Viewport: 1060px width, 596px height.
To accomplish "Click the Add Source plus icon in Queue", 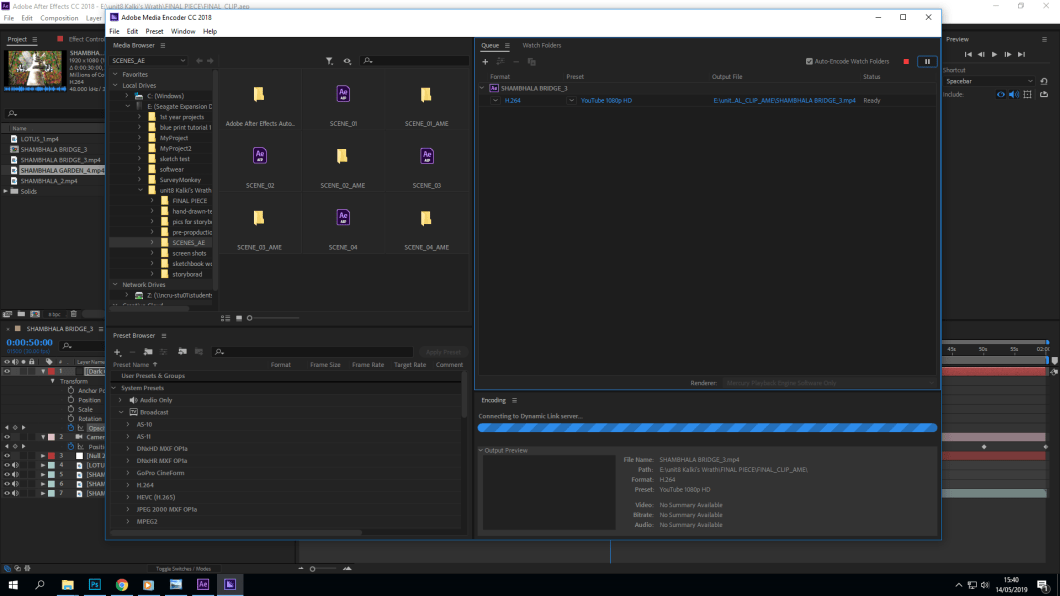I will 485,61.
